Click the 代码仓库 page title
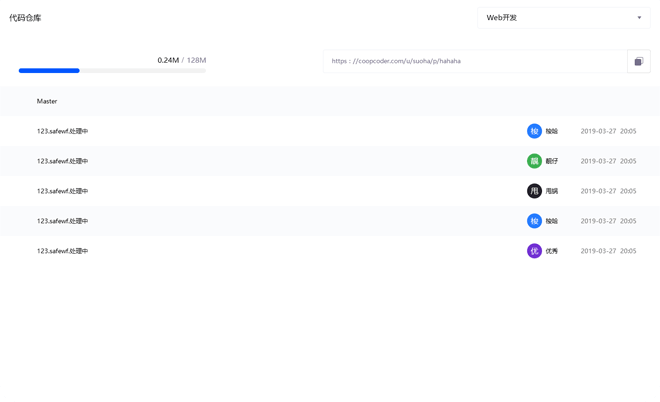This screenshot has height=402, width=660. pyautogui.click(x=25, y=18)
